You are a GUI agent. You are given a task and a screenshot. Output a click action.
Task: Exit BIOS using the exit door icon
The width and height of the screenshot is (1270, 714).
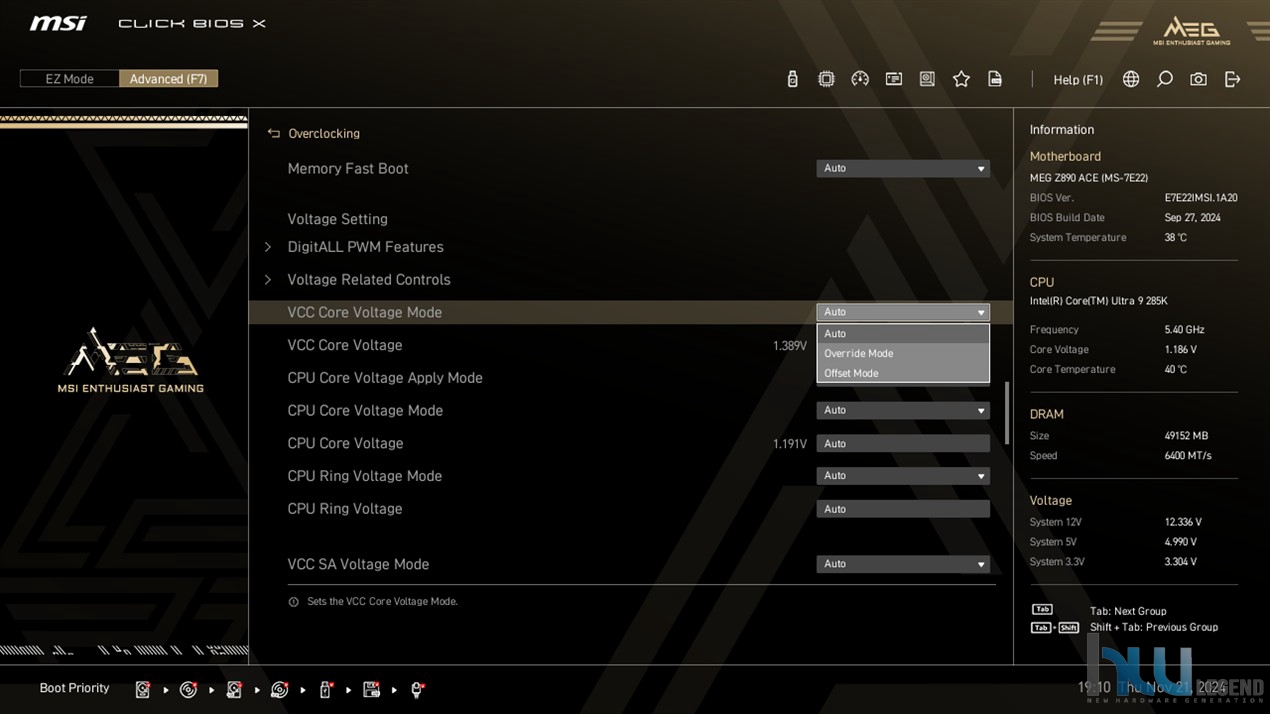click(x=1232, y=79)
